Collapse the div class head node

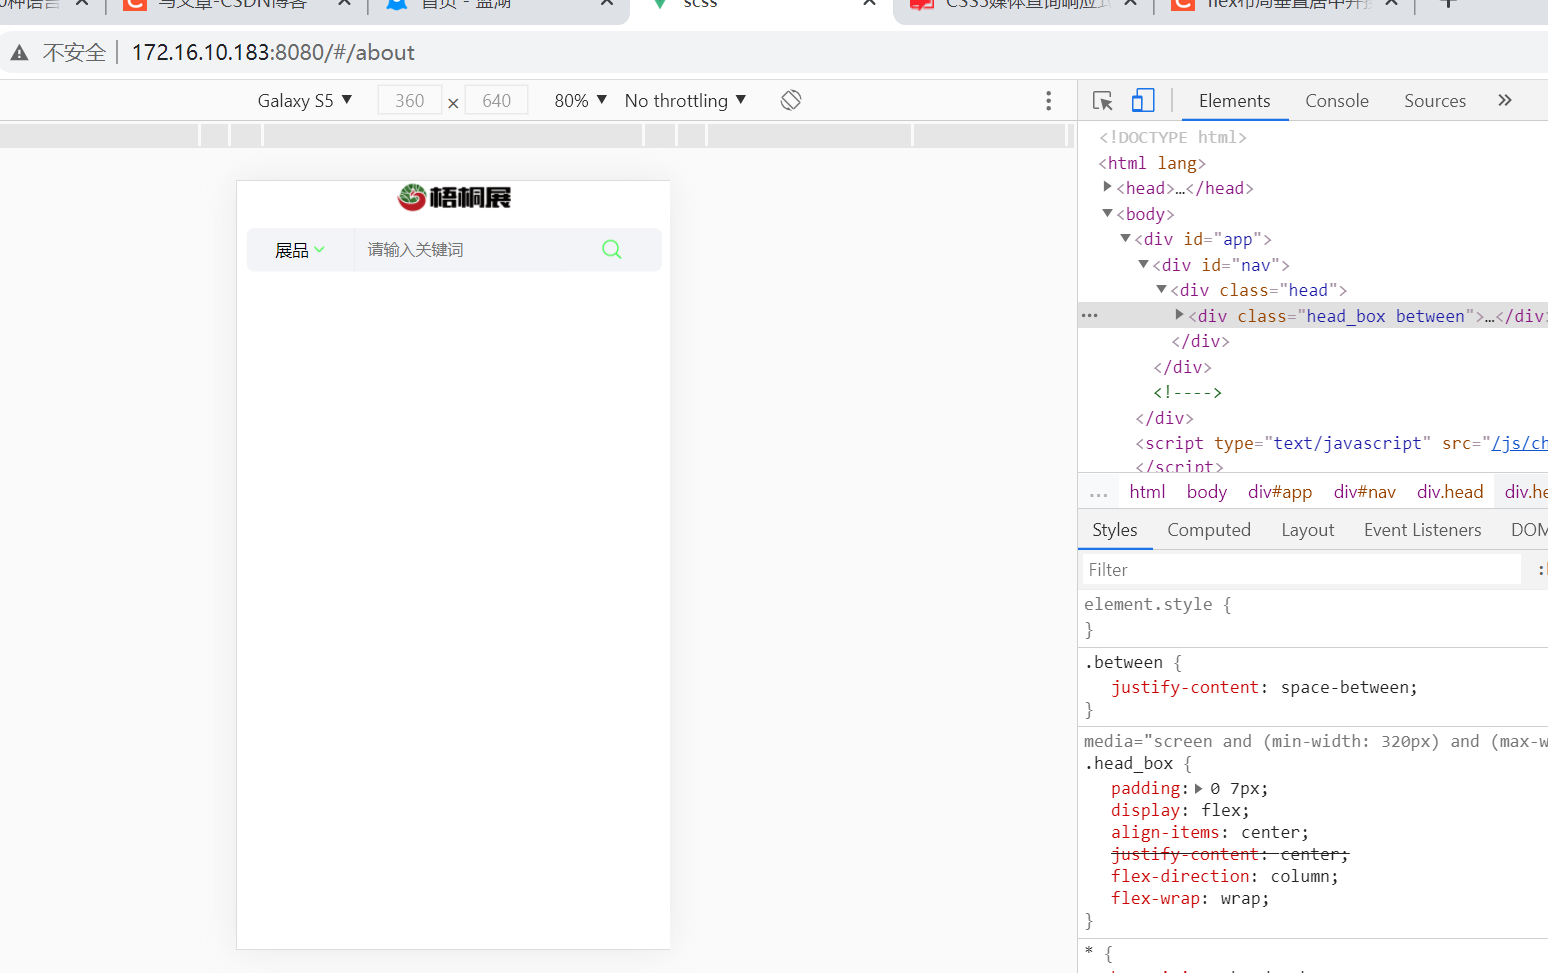pyautogui.click(x=1161, y=289)
